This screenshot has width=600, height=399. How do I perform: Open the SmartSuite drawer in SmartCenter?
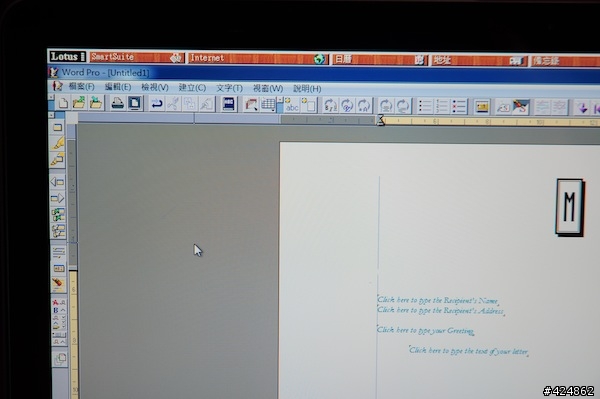(137, 57)
